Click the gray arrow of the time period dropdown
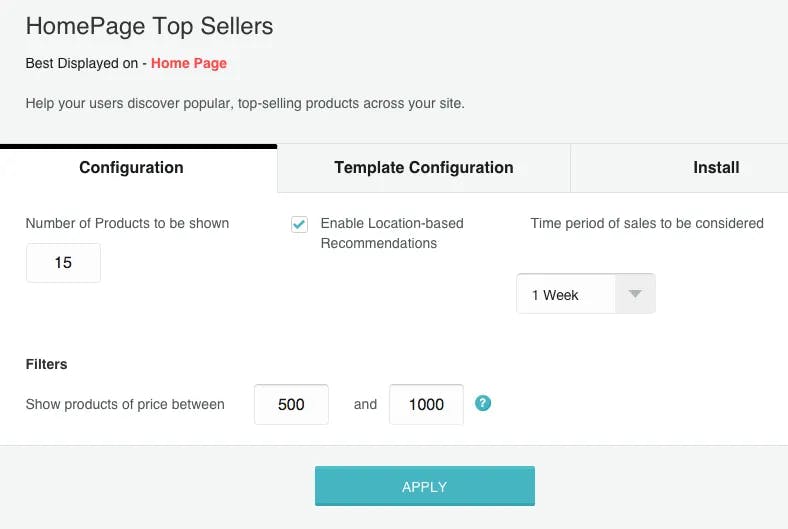Screen dimensions: 788x529 click(x=635, y=294)
